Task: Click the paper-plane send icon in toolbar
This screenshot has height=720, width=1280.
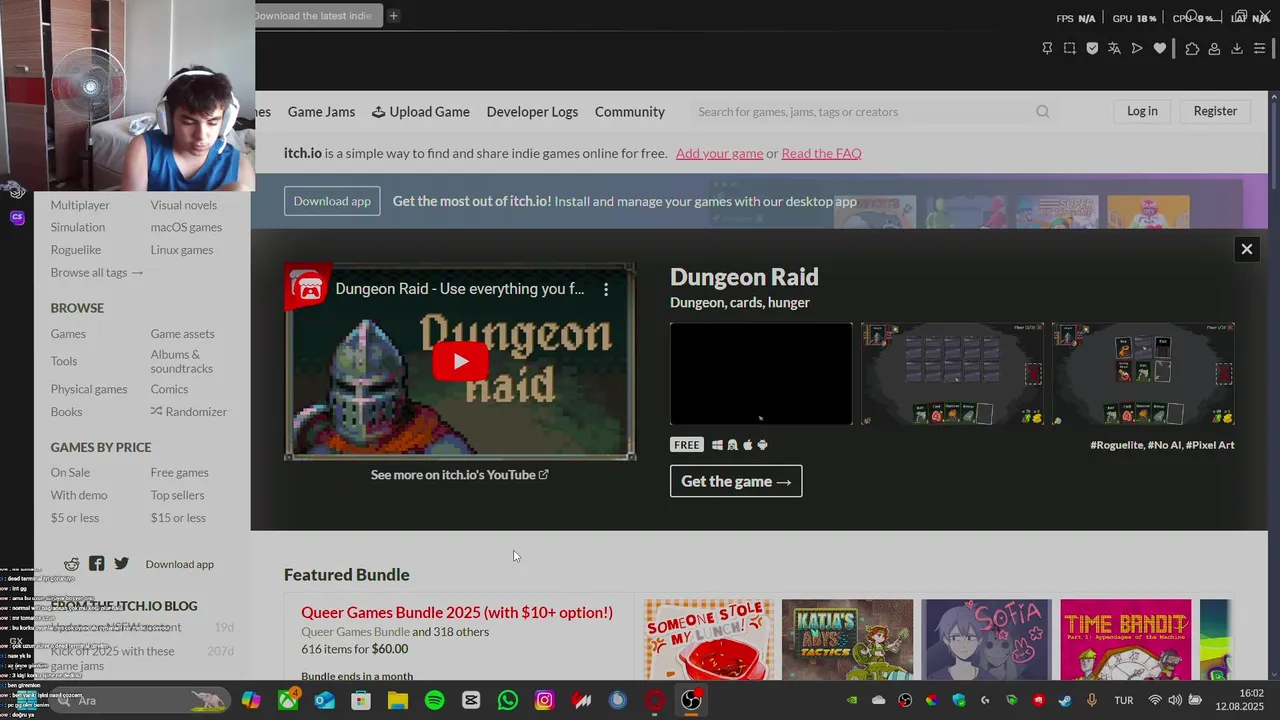Action: (x=1137, y=48)
